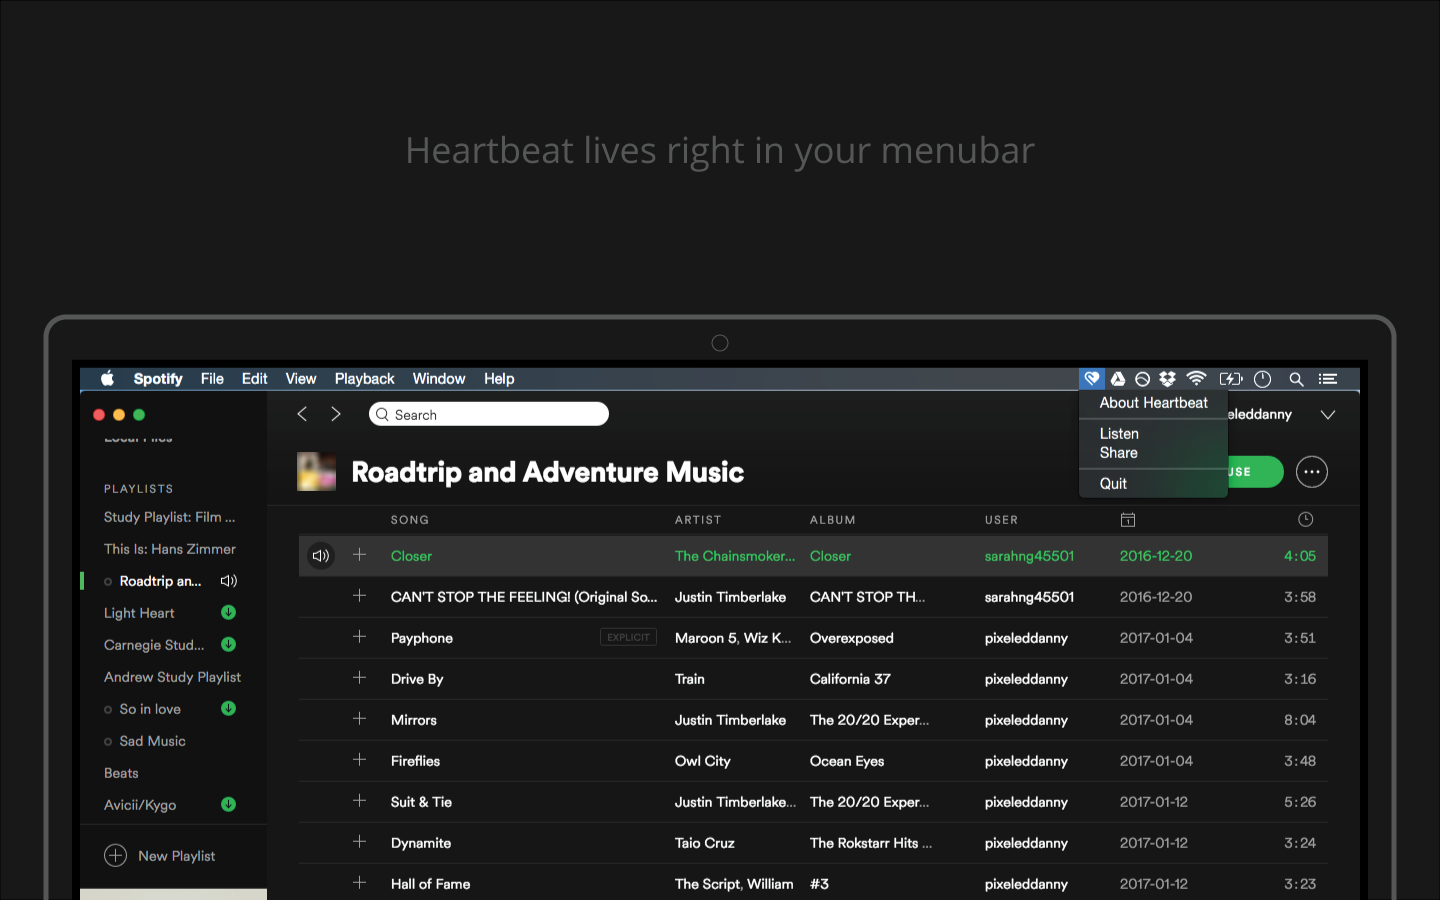Expand the pixeleddanny account dropdown chevron
1440x900 pixels.
click(1328, 413)
